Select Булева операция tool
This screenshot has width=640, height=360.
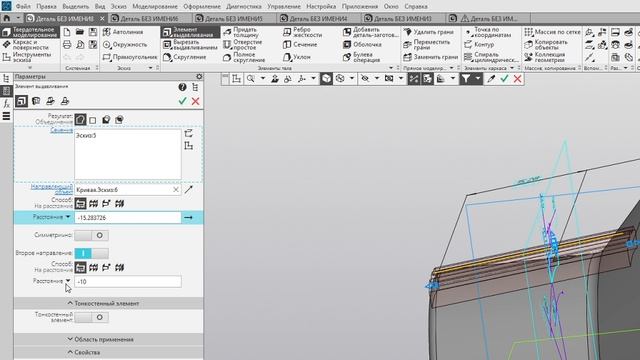362,57
